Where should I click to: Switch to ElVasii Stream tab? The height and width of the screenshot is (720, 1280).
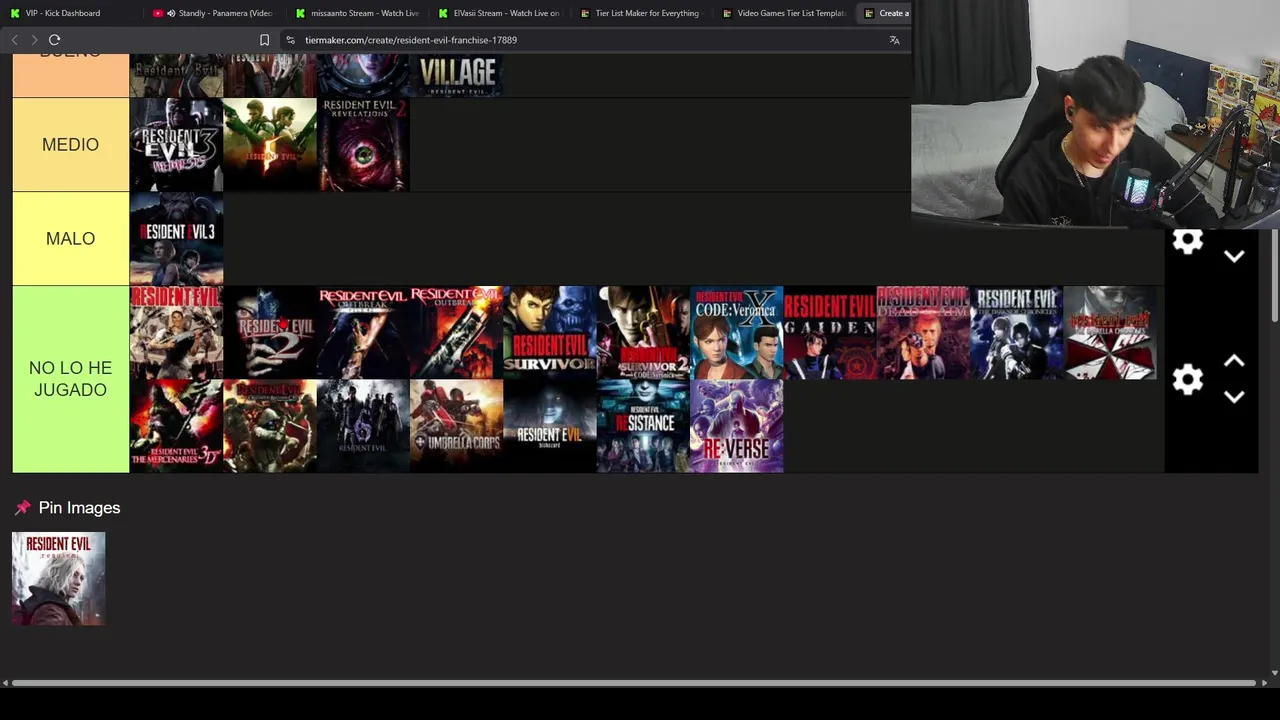[x=500, y=13]
